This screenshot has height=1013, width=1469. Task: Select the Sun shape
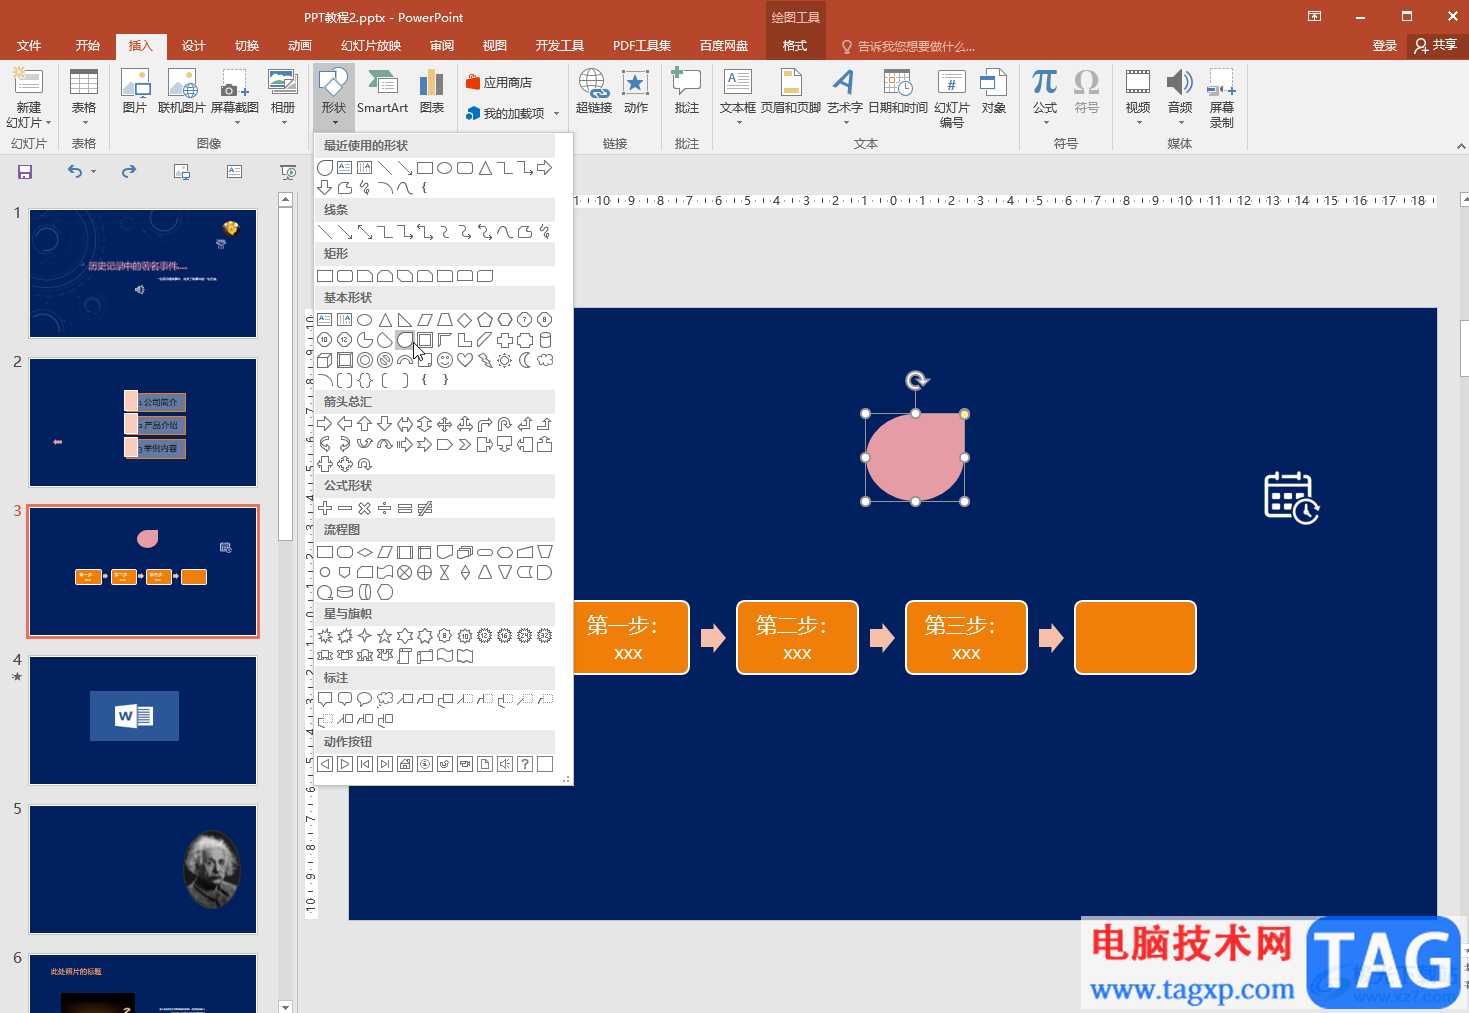coord(505,360)
